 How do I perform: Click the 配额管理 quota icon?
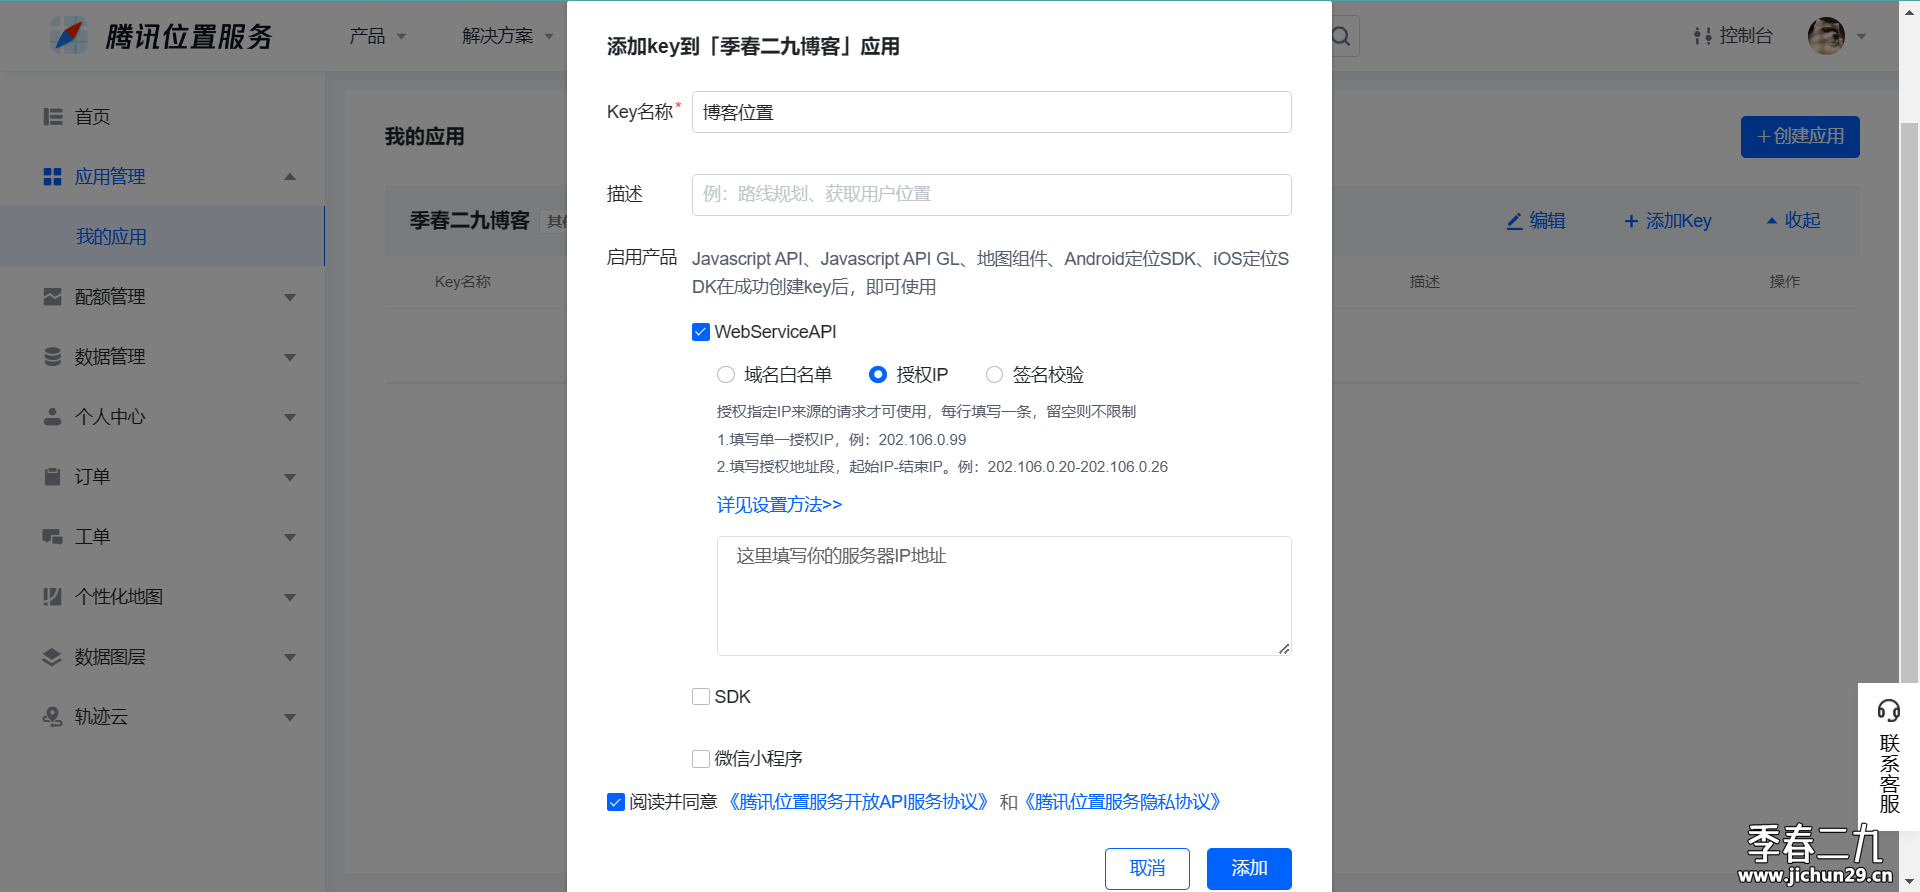click(x=53, y=297)
